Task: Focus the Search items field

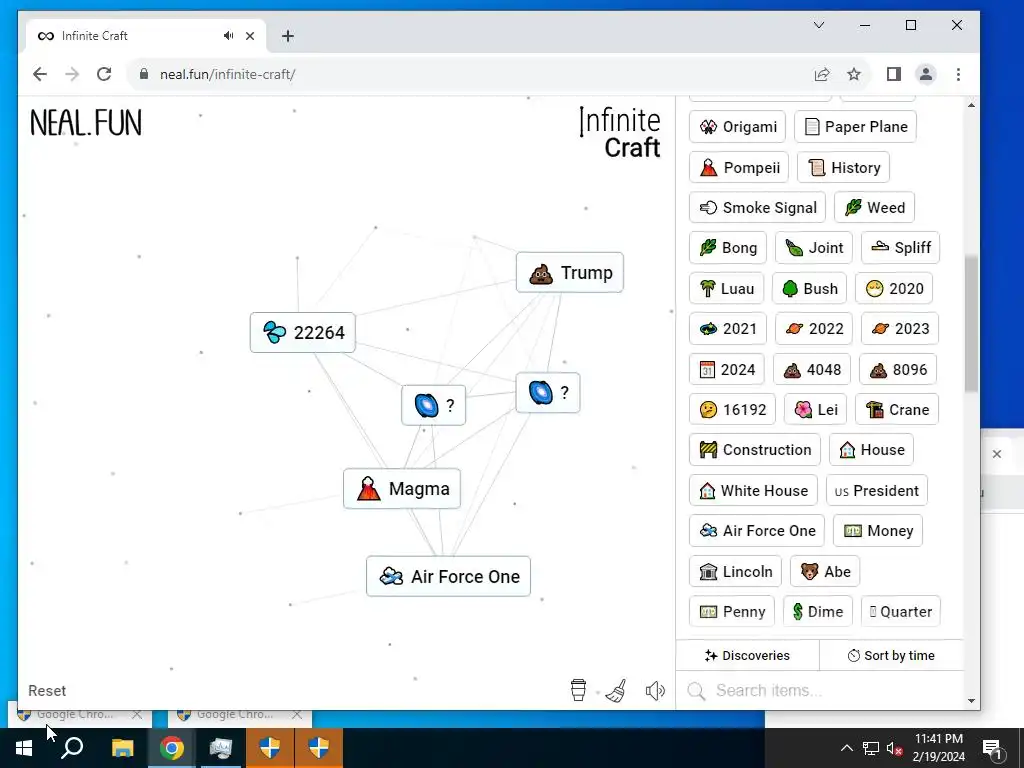Action: tap(820, 690)
